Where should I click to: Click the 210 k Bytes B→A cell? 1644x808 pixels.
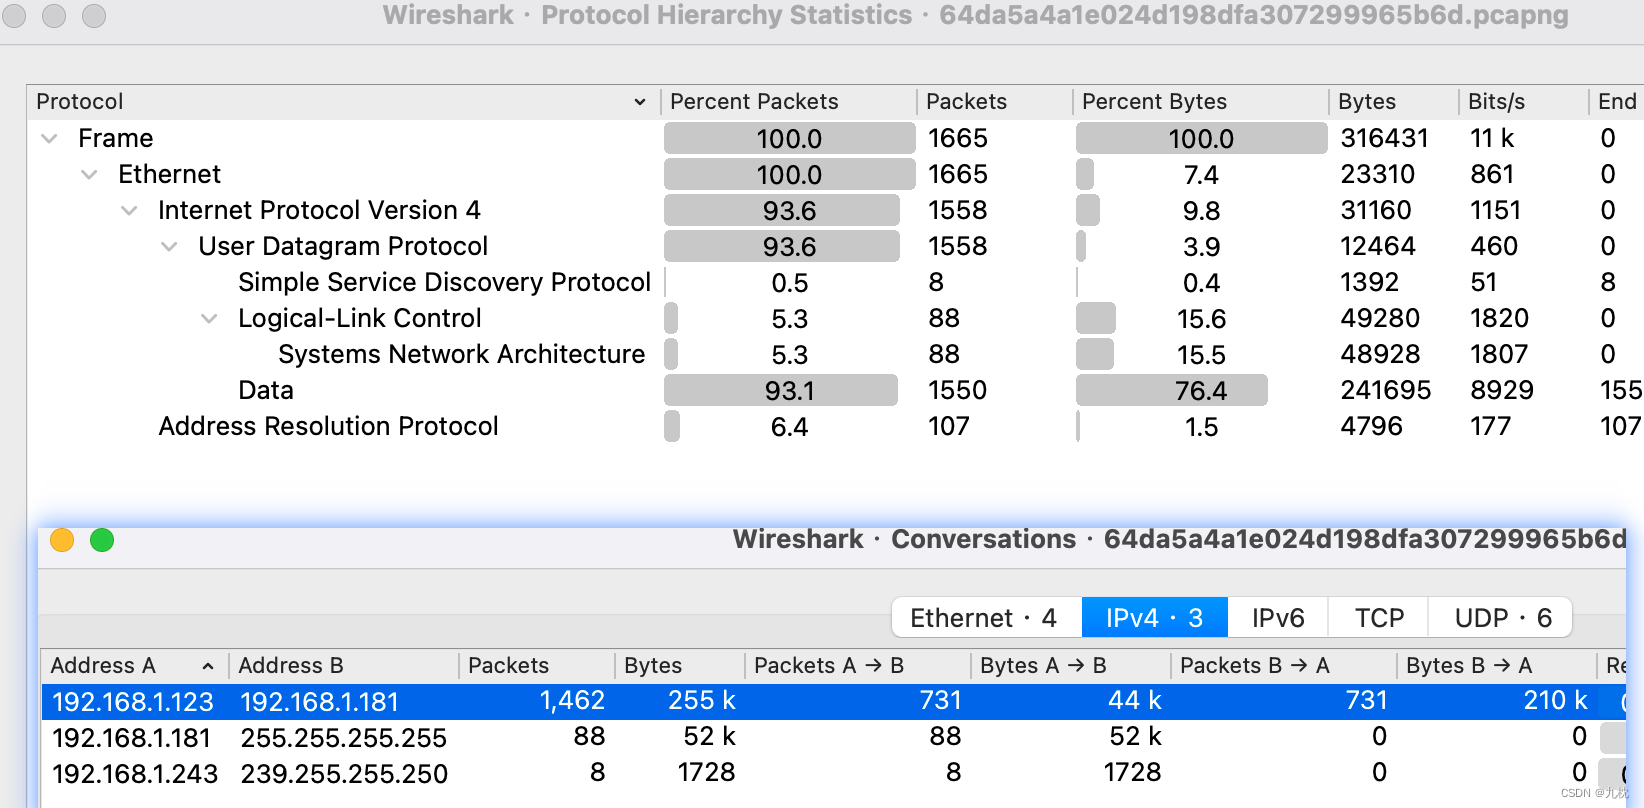1555,701
